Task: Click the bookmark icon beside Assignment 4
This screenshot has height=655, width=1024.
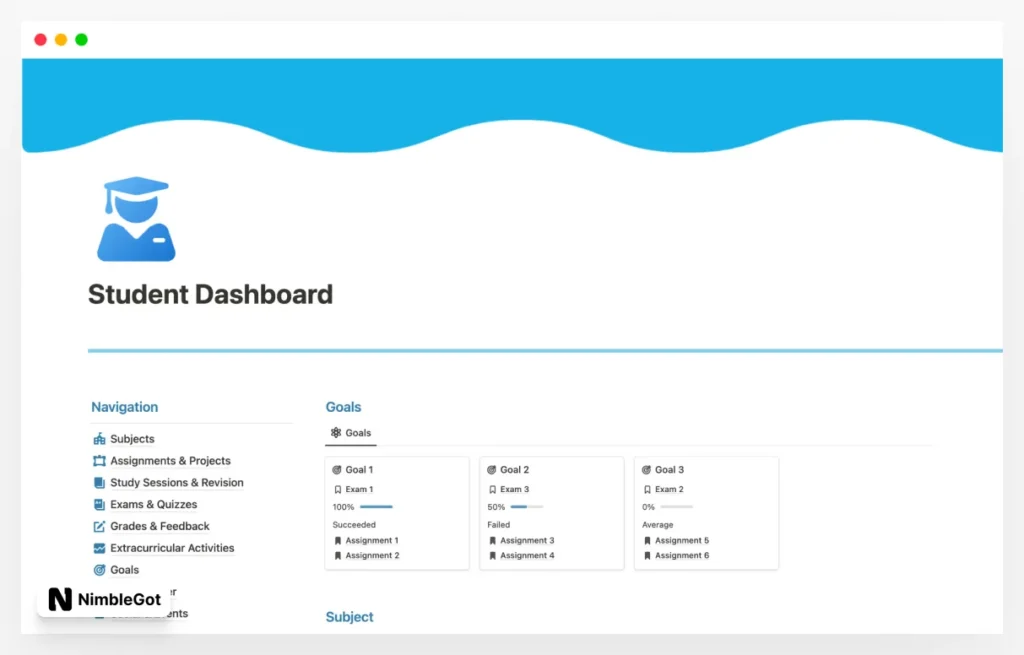Action: pyautogui.click(x=492, y=556)
